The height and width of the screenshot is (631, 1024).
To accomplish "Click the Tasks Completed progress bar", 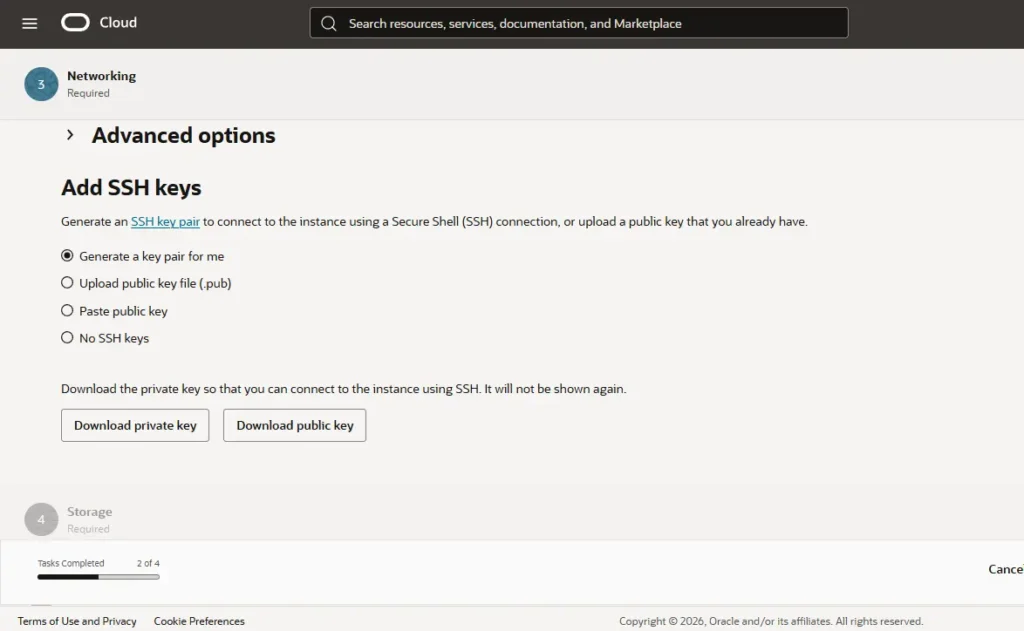I will point(96,575).
